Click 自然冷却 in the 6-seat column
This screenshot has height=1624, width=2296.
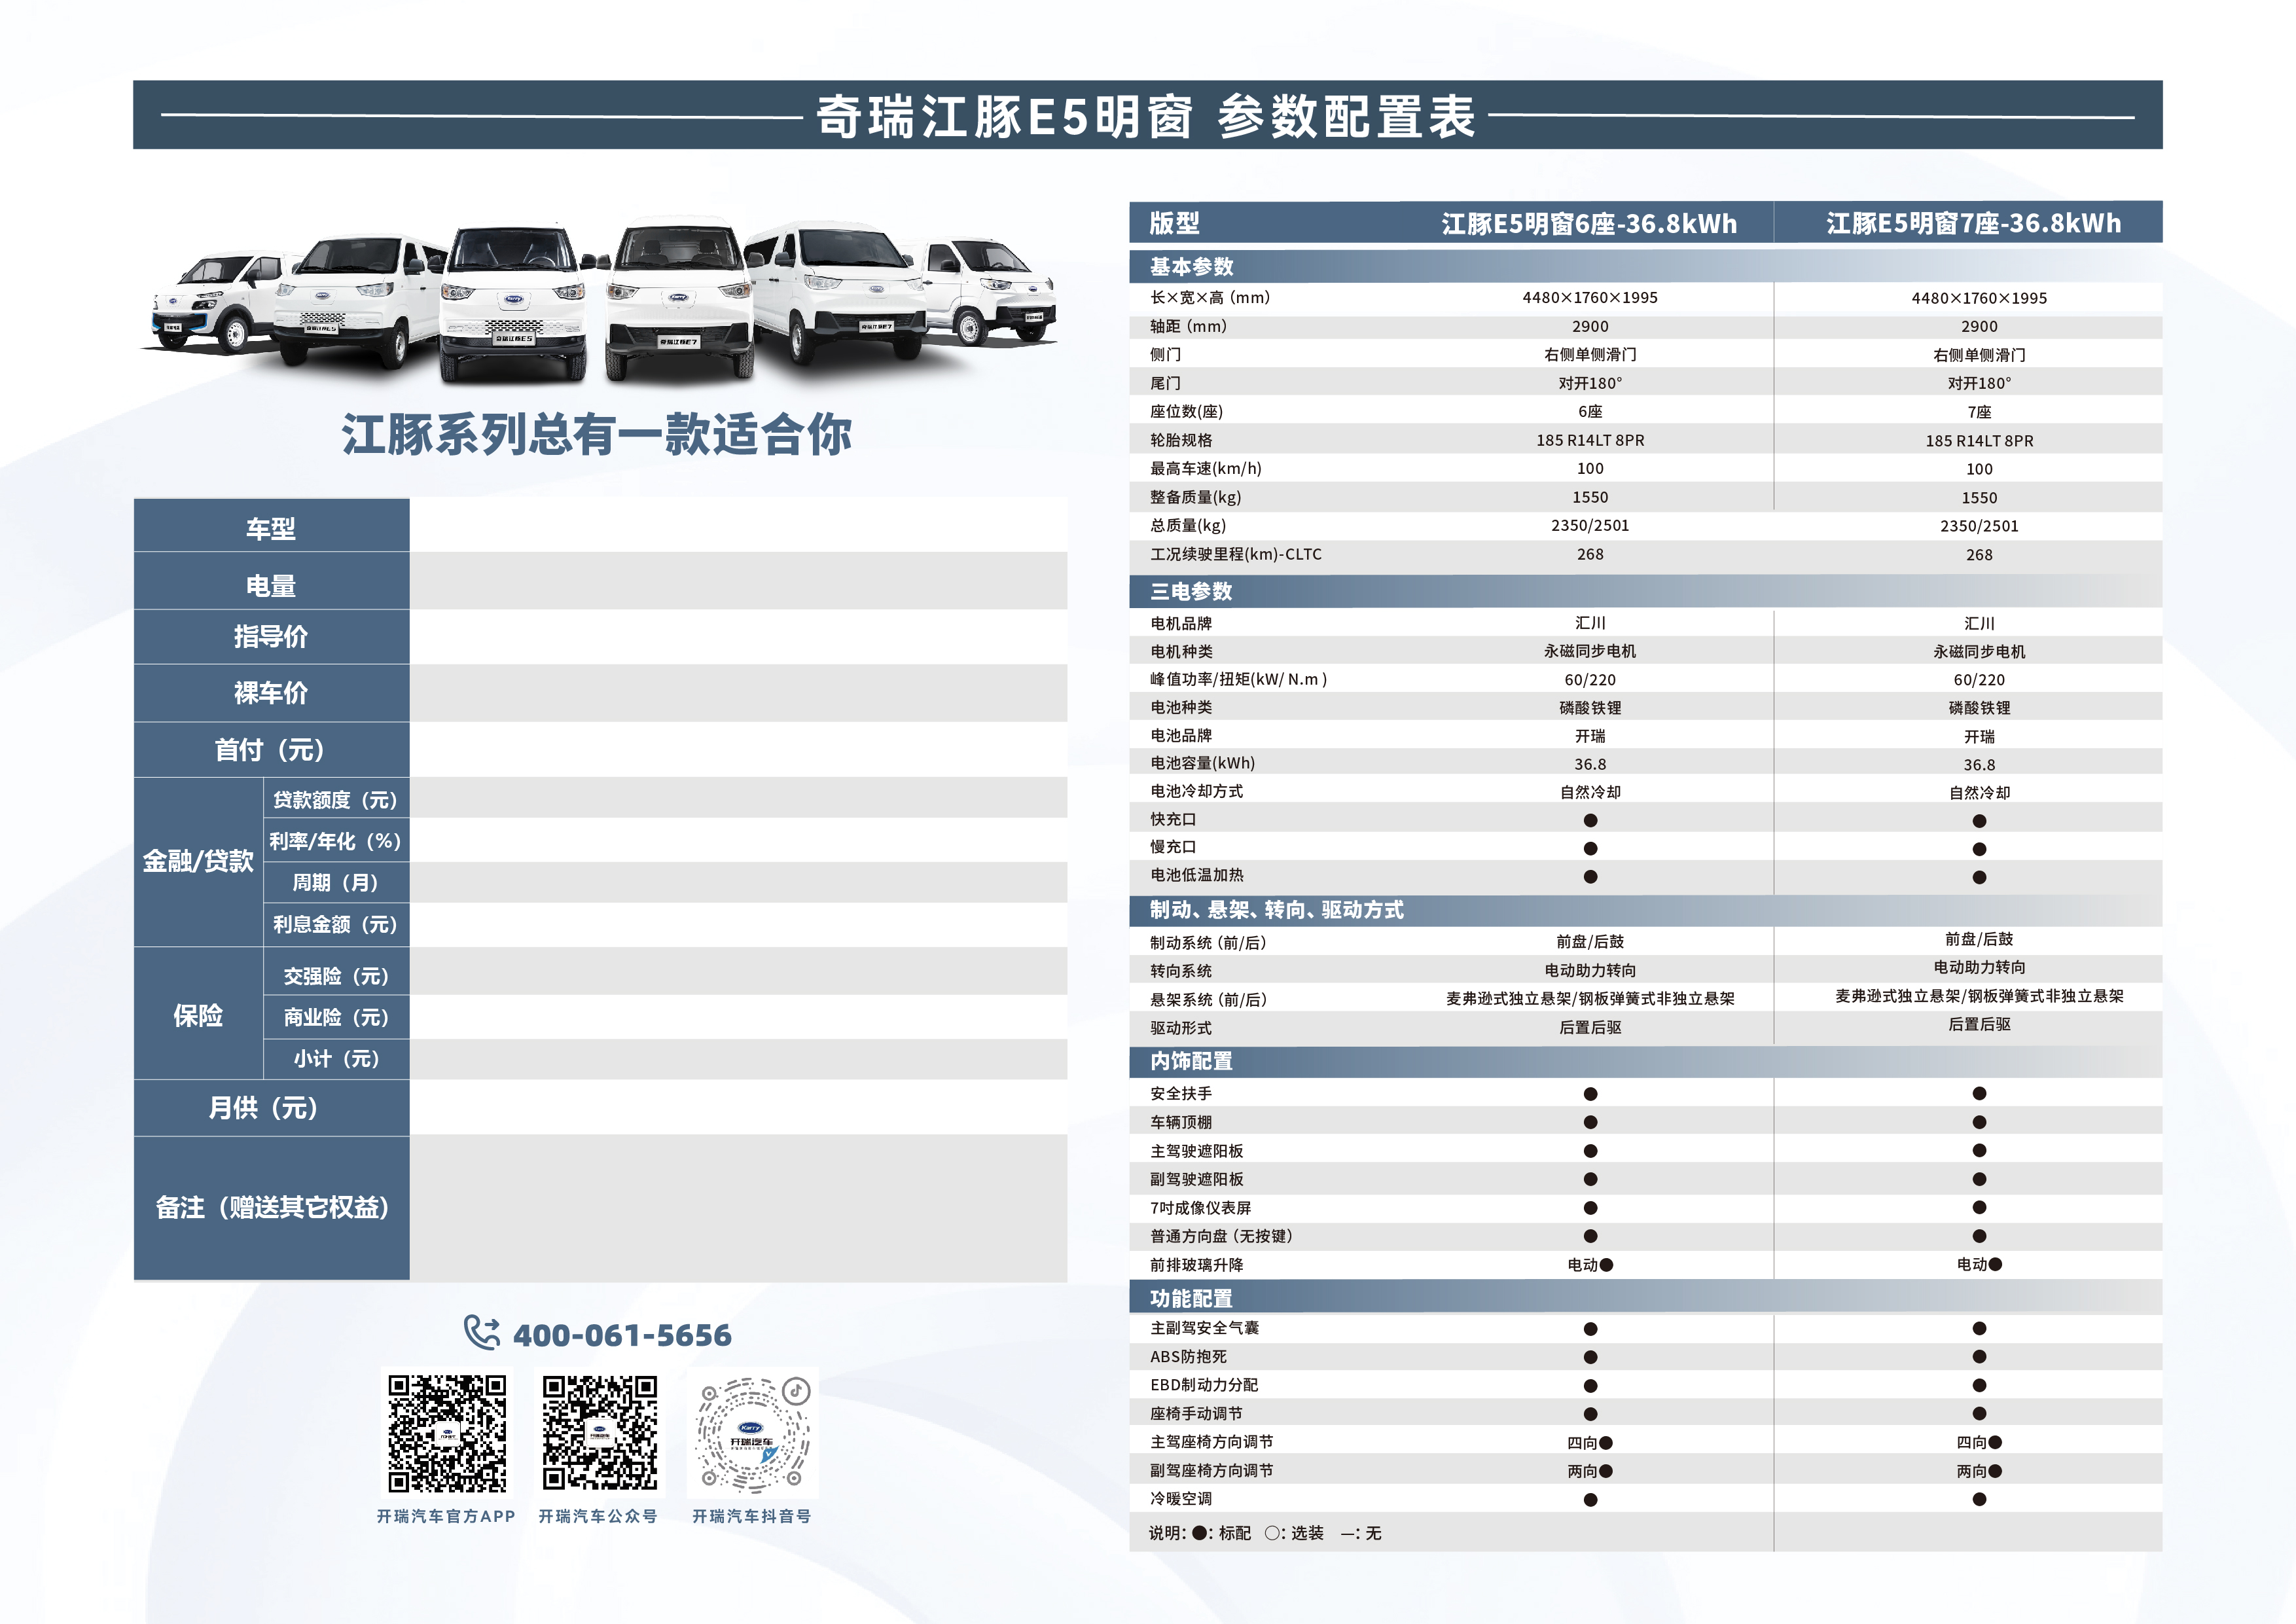click(x=1590, y=792)
